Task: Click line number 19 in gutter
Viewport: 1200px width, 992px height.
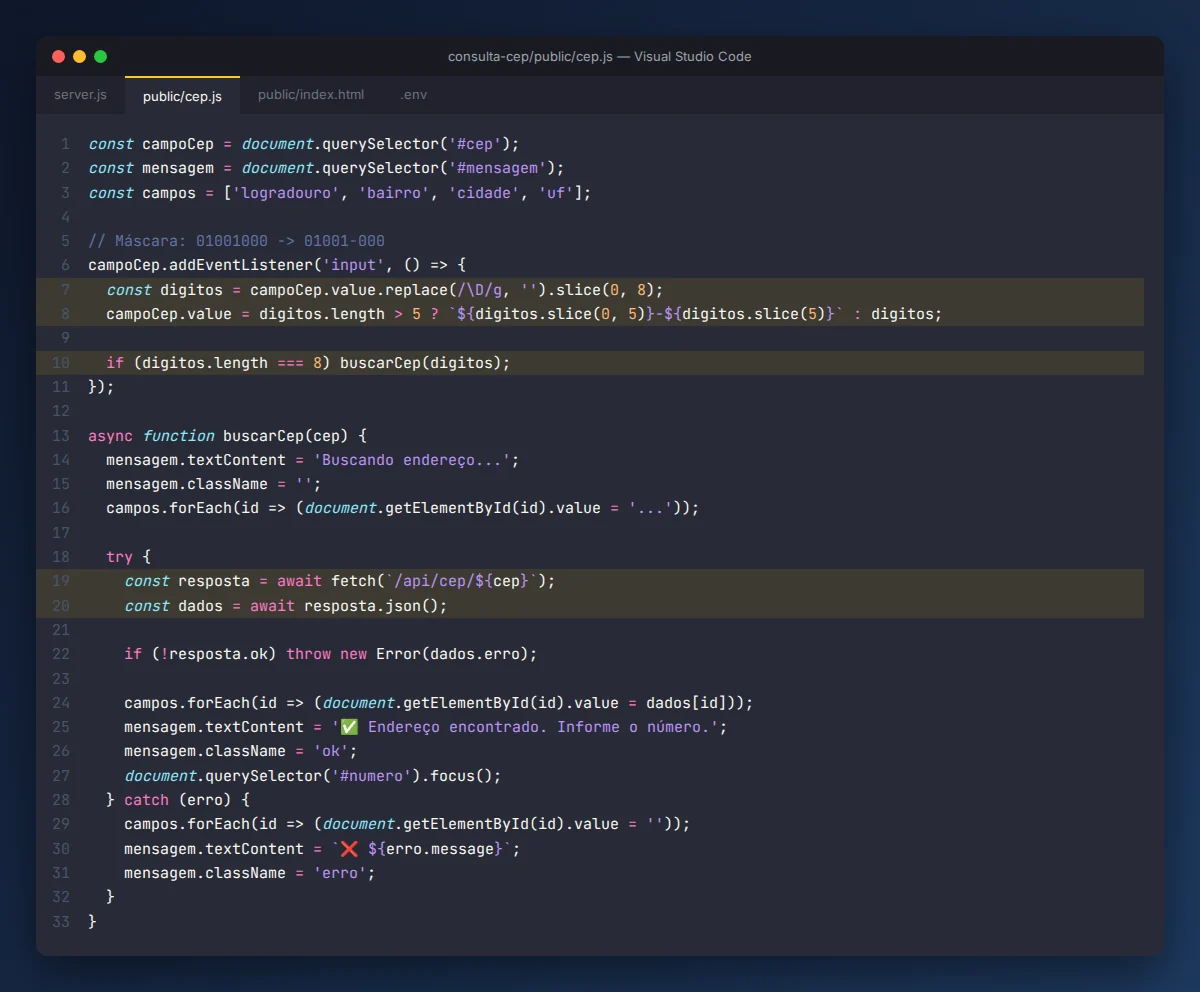Action: point(61,582)
